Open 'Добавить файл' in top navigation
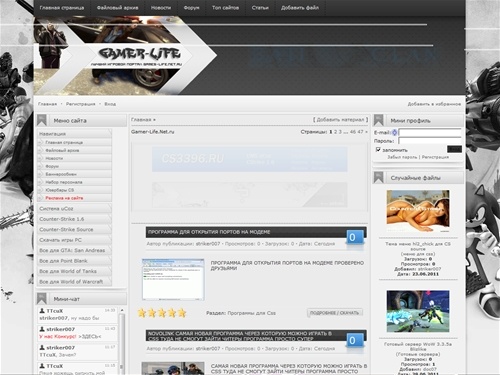This screenshot has width=500, height=375. point(300,8)
